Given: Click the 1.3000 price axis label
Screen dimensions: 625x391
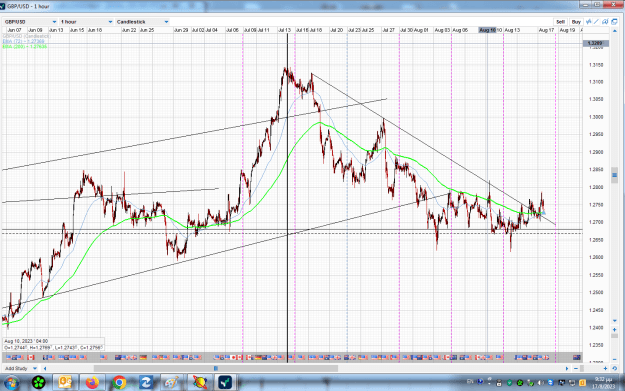Looking at the screenshot, I should point(596,117).
